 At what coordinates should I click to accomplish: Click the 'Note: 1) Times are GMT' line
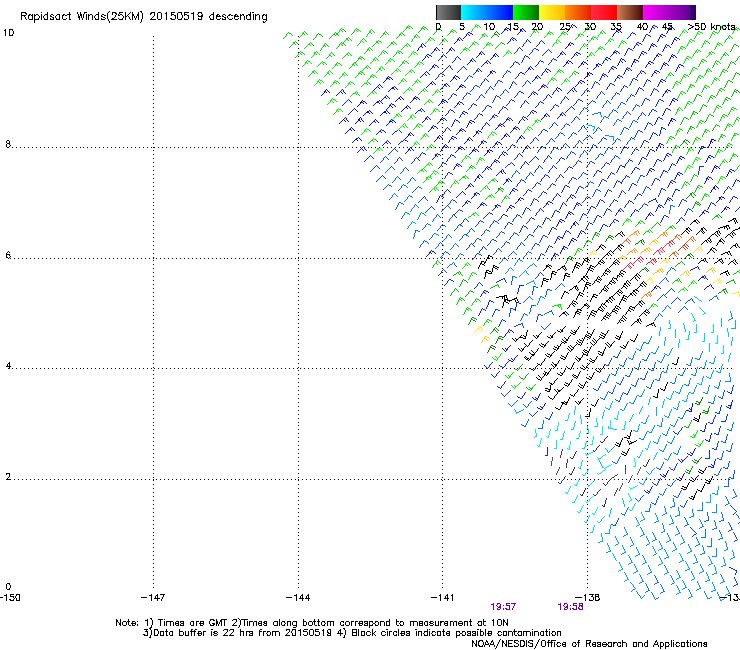point(311,623)
